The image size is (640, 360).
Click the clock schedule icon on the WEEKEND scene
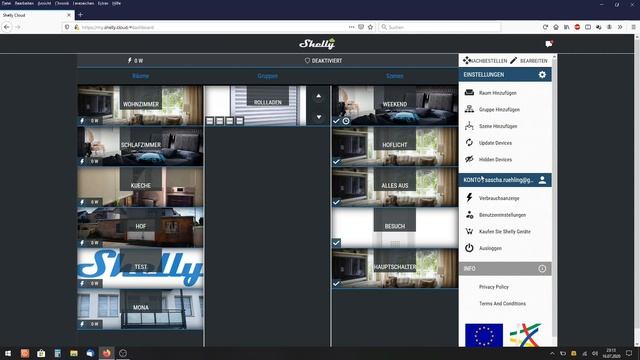[x=346, y=121]
